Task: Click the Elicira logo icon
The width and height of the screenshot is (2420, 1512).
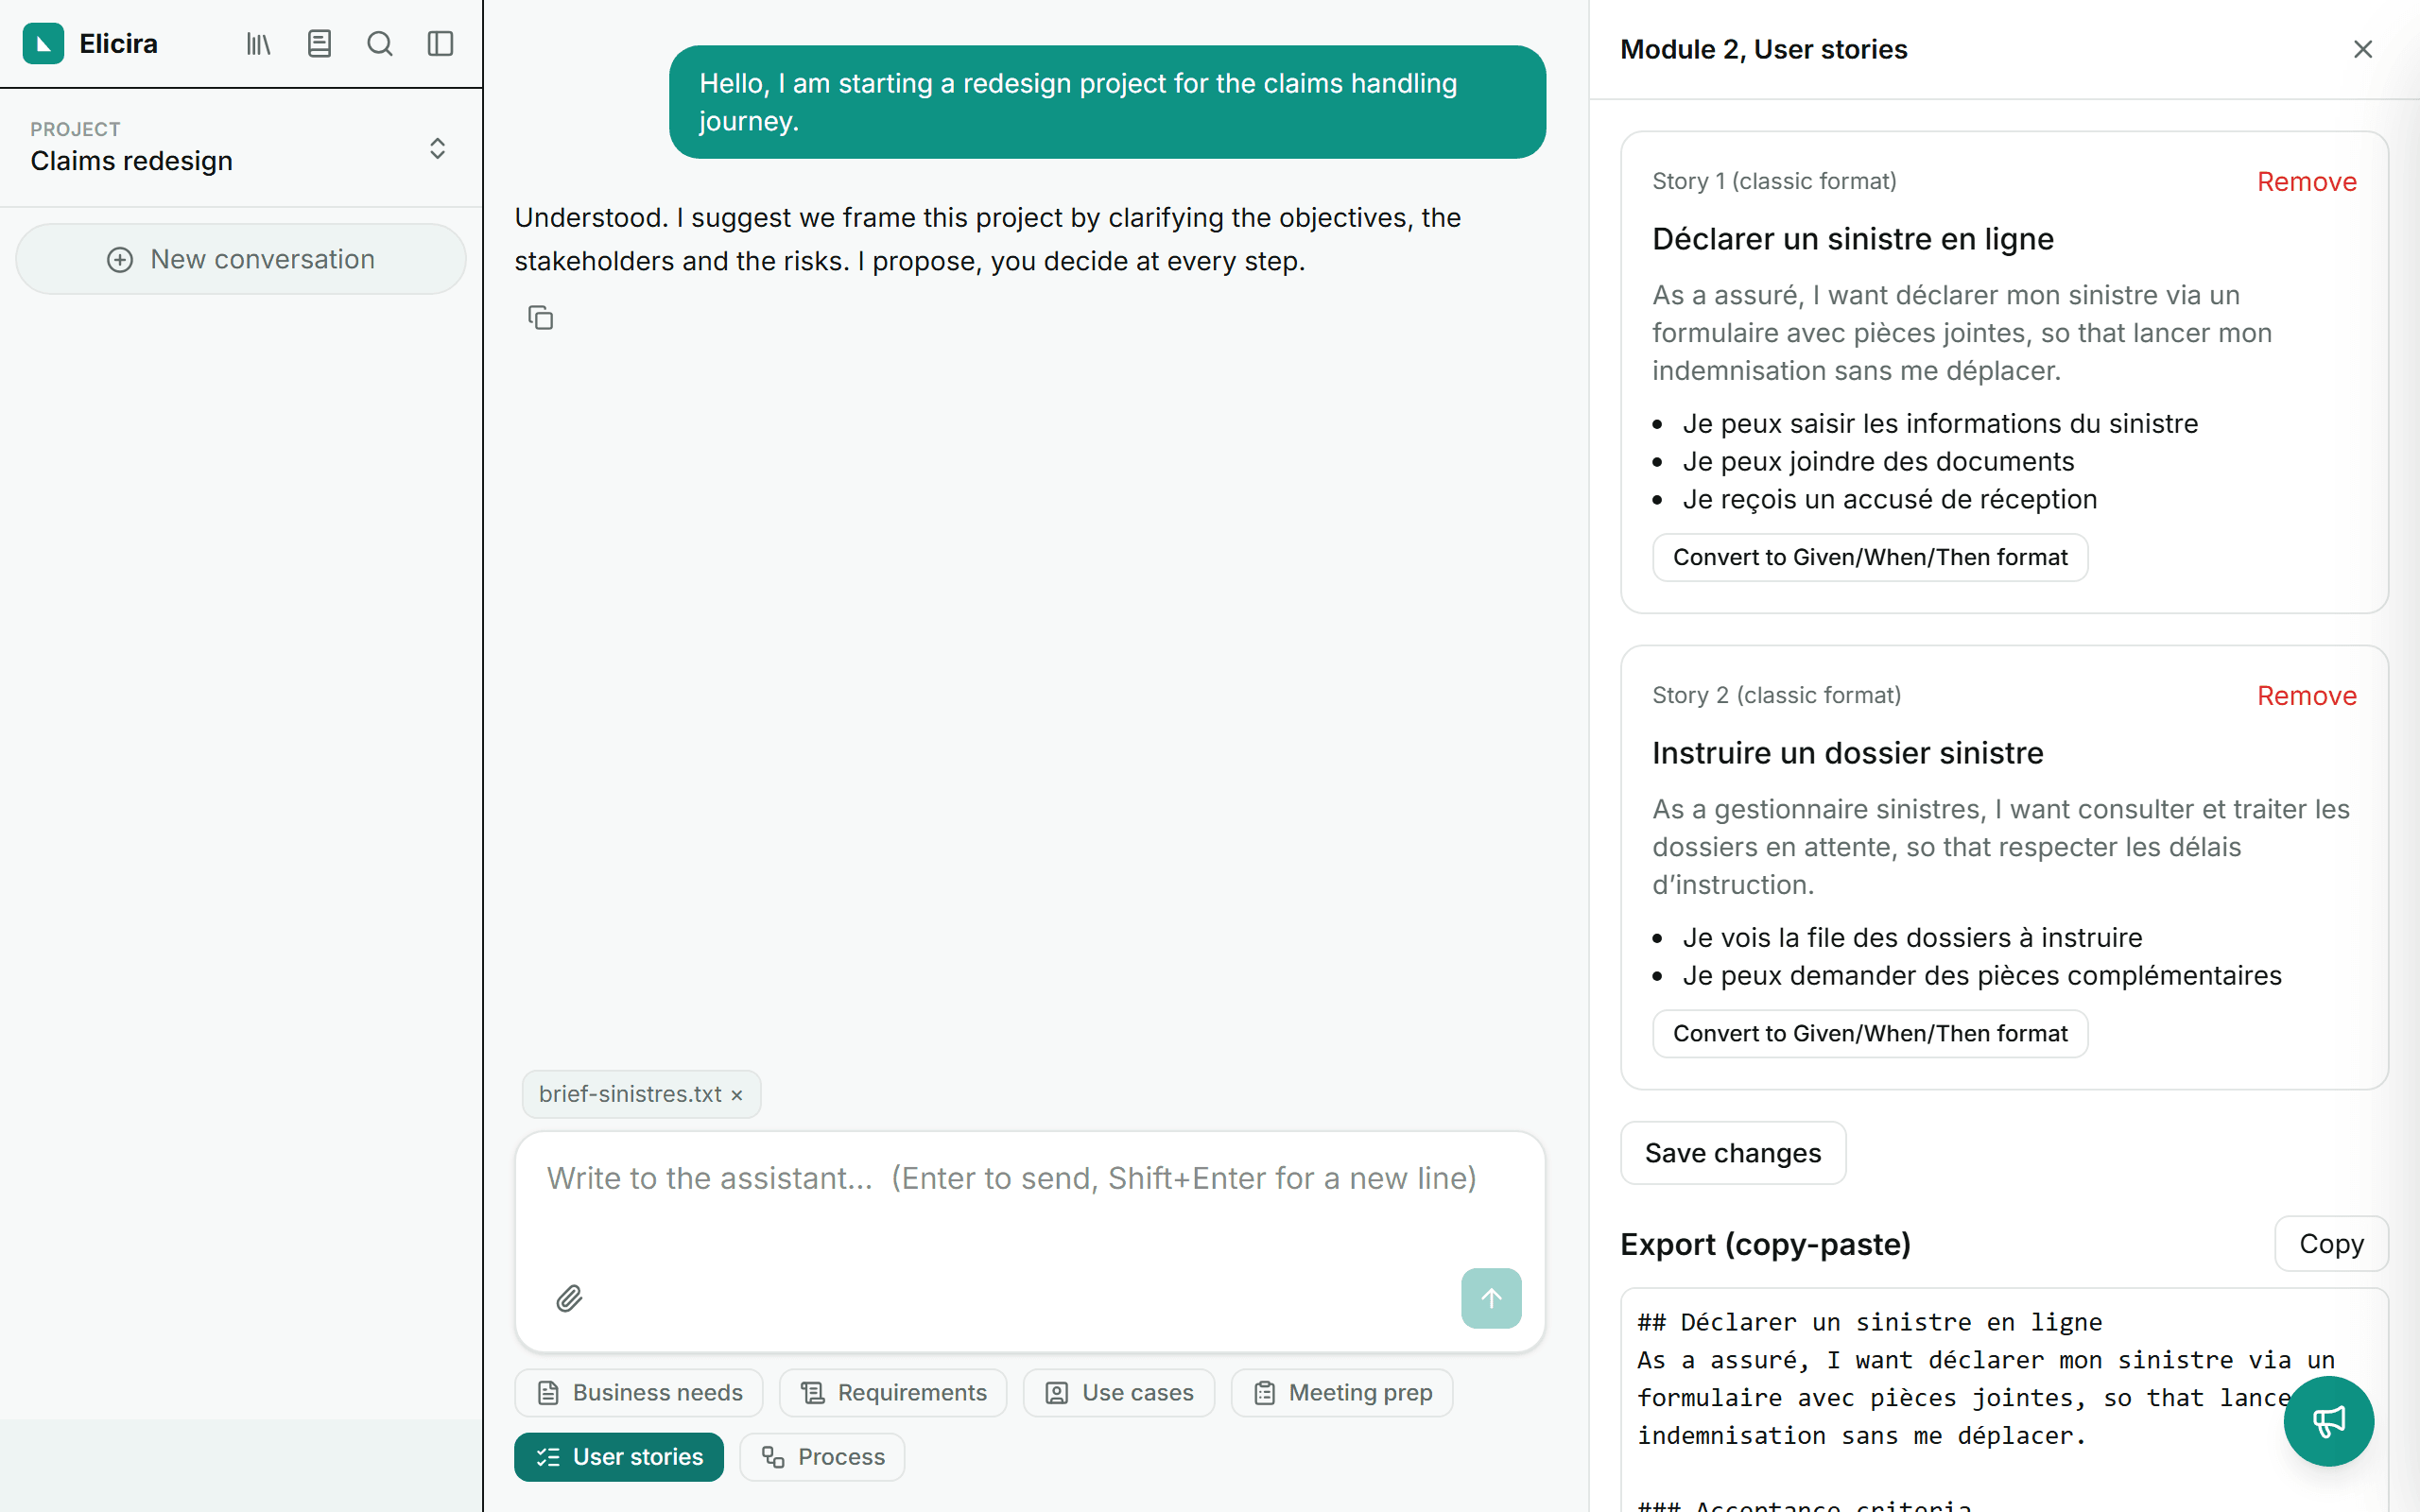Action: tap(43, 43)
